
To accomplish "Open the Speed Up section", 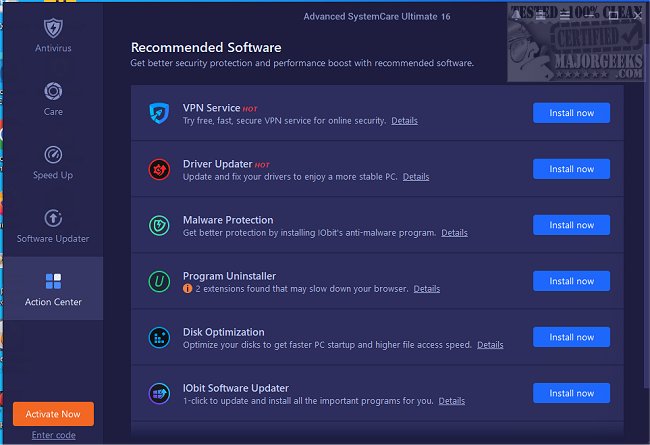I will coord(52,162).
